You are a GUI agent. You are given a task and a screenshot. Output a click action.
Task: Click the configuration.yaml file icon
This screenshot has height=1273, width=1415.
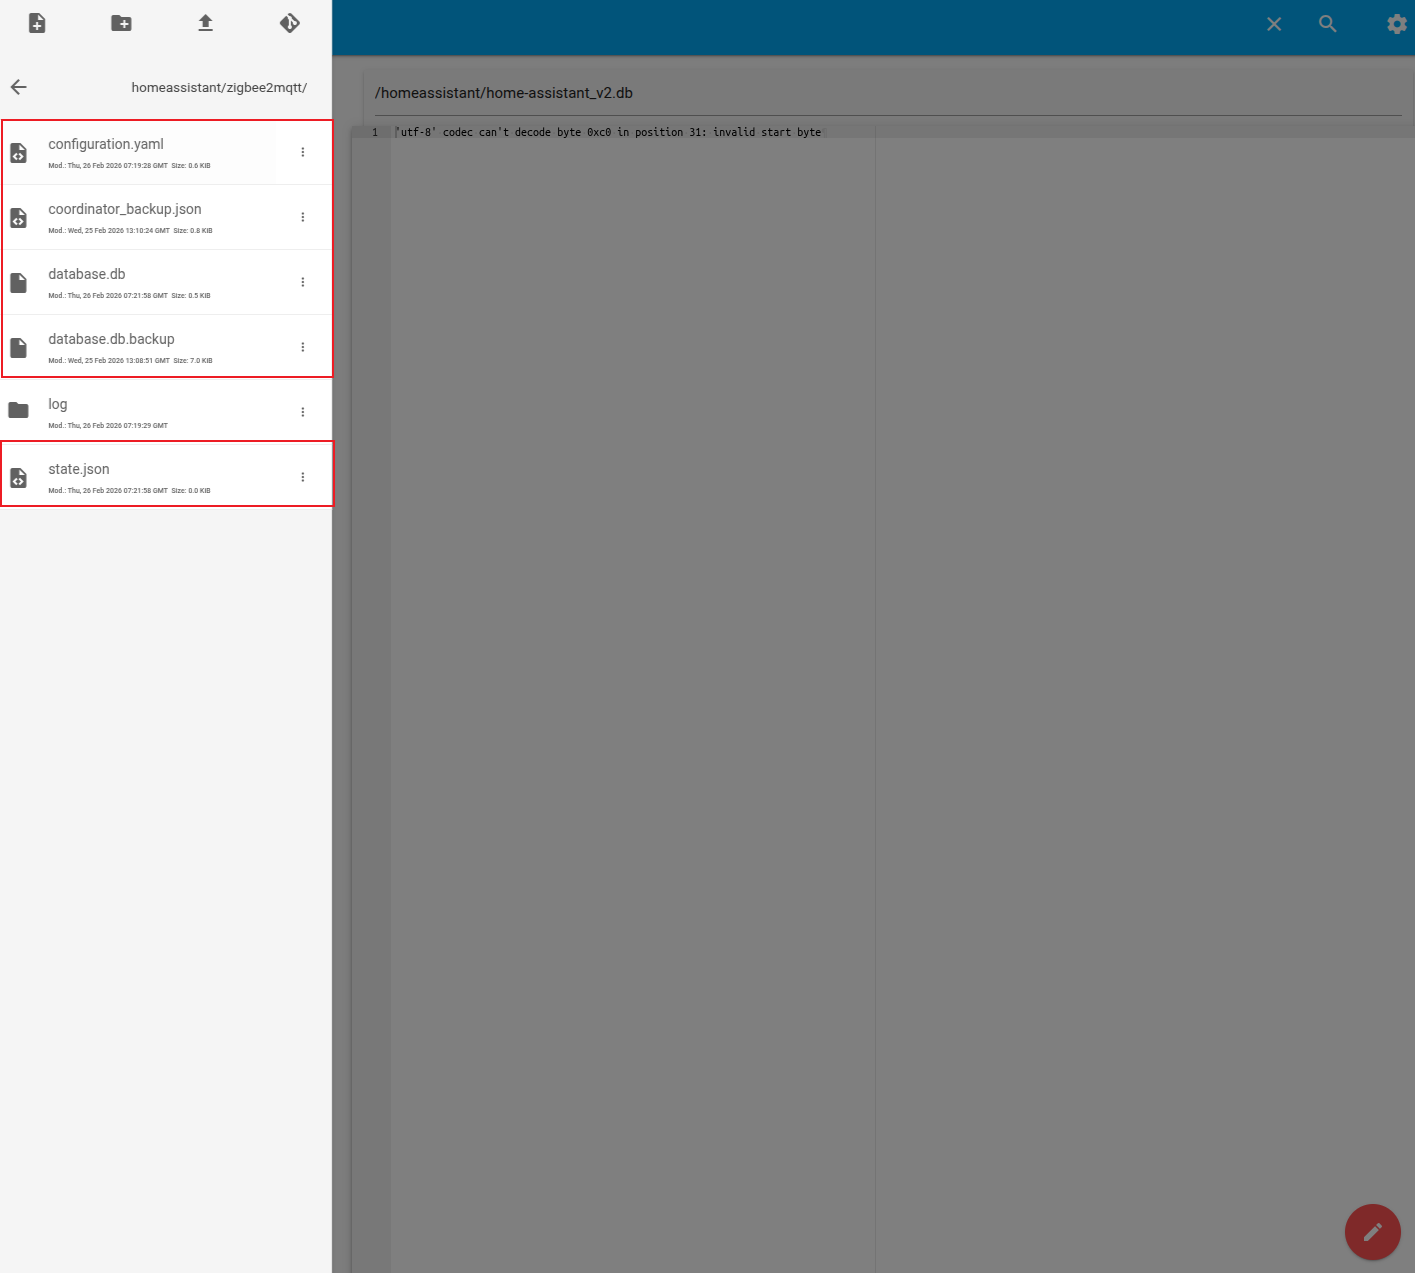click(18, 153)
